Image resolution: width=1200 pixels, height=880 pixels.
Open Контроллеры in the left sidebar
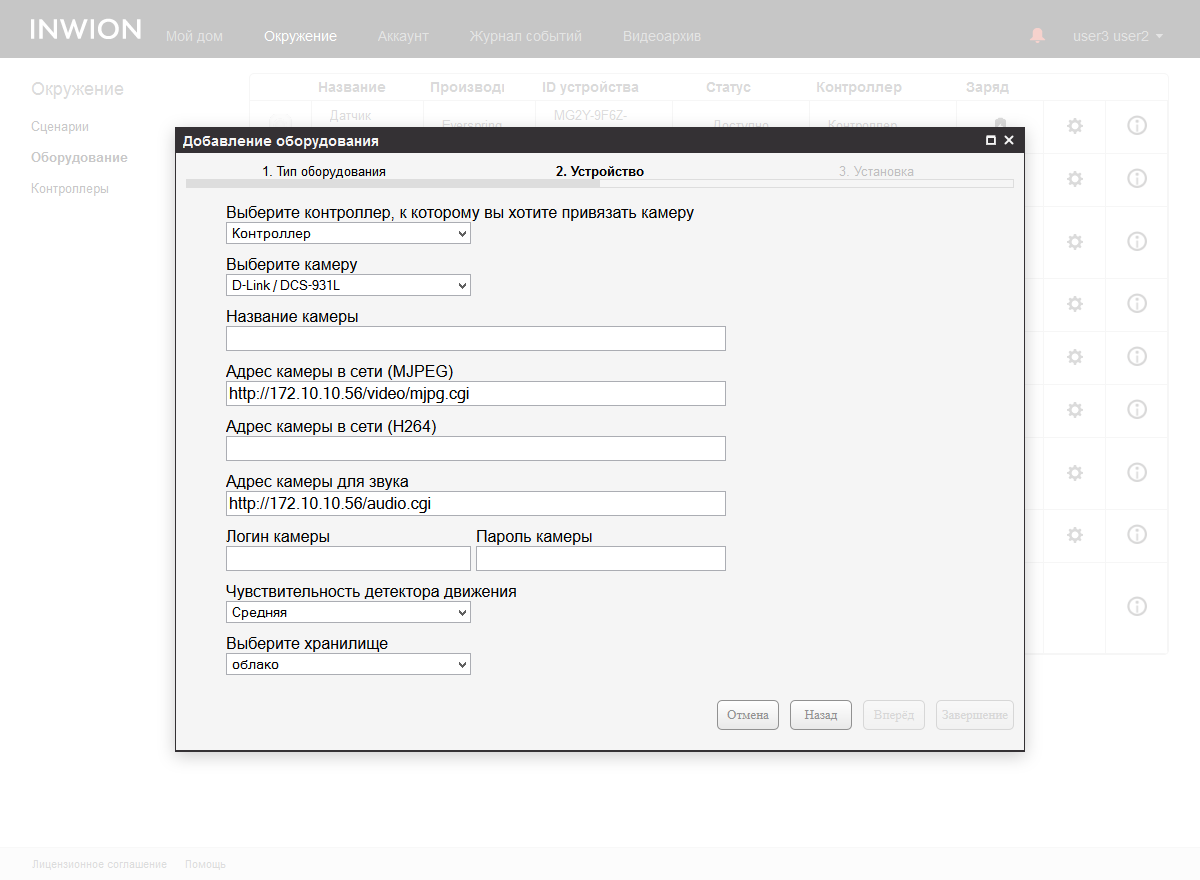70,189
